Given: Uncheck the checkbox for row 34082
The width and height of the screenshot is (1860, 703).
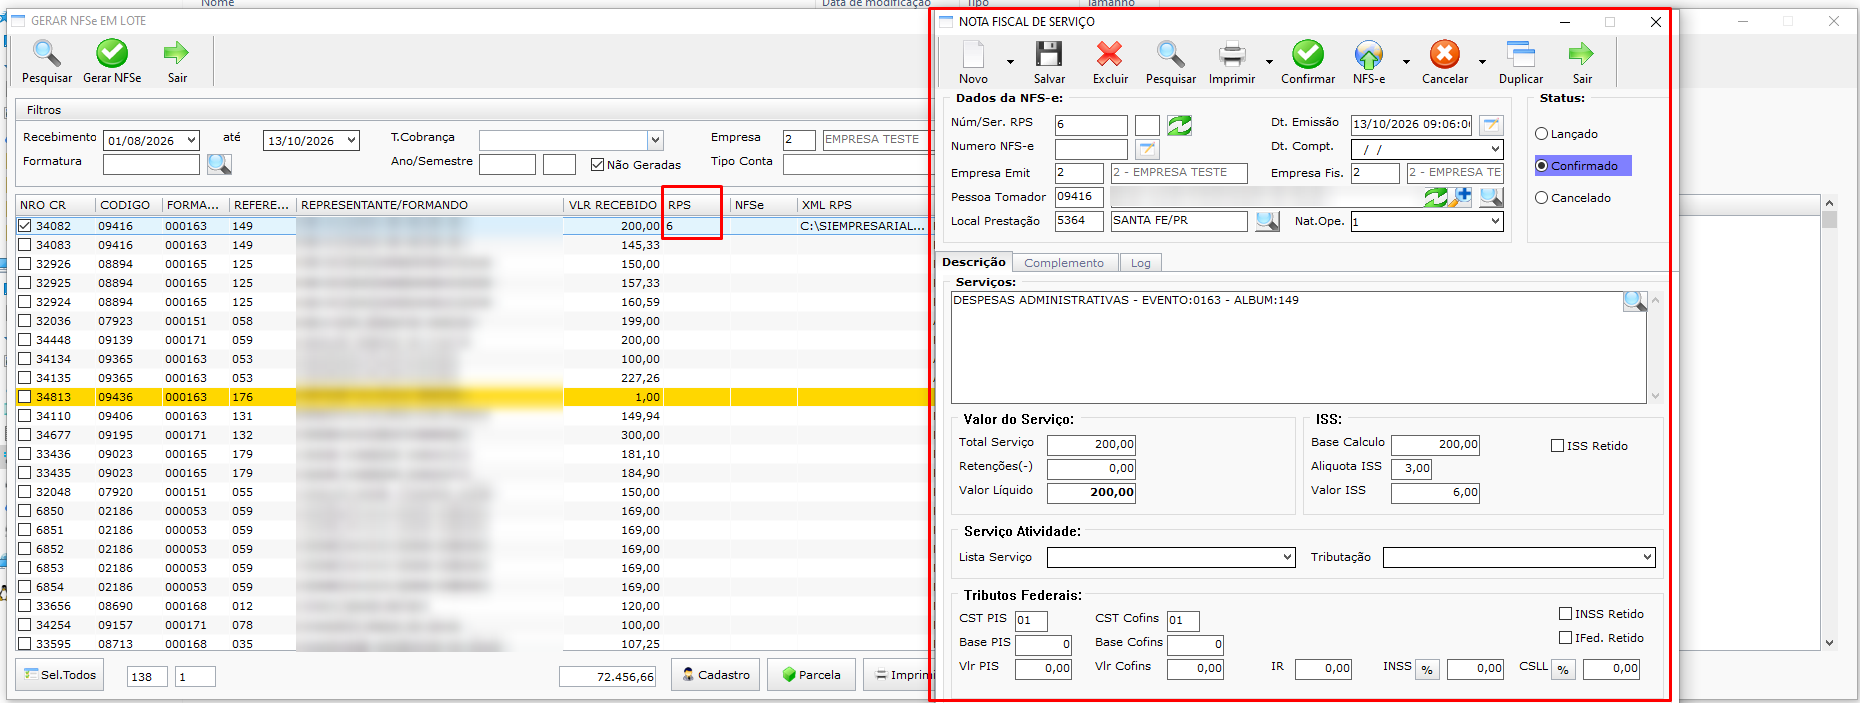Looking at the screenshot, I should tap(25, 226).
